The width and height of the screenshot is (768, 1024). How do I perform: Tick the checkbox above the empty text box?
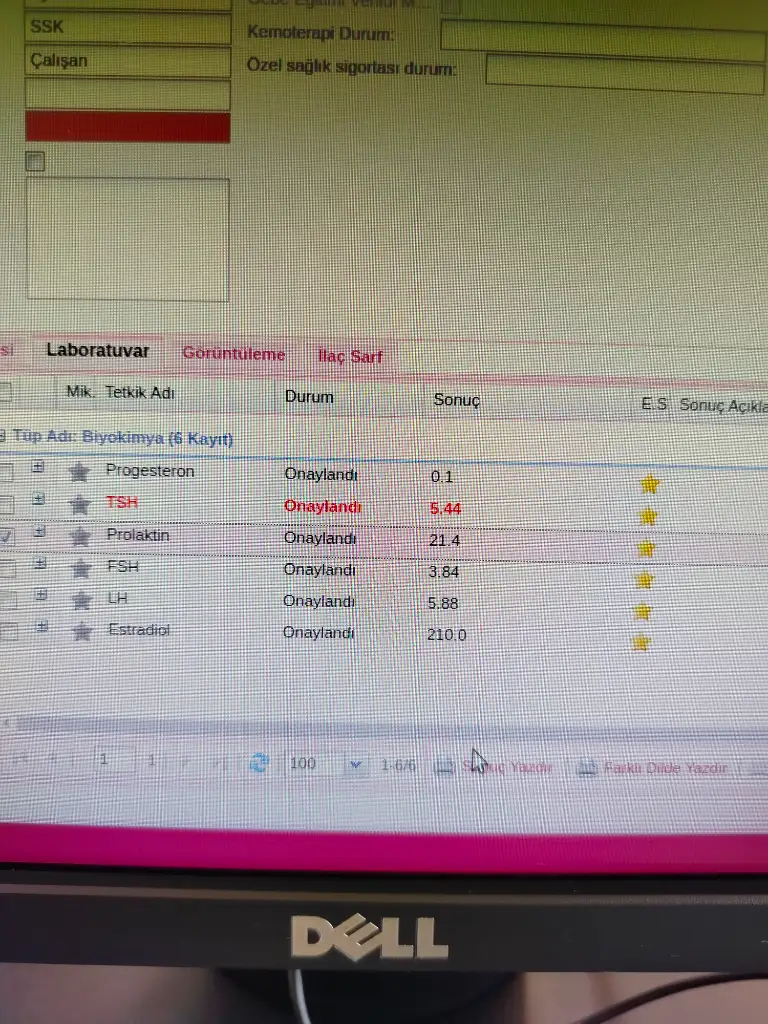tap(36, 161)
